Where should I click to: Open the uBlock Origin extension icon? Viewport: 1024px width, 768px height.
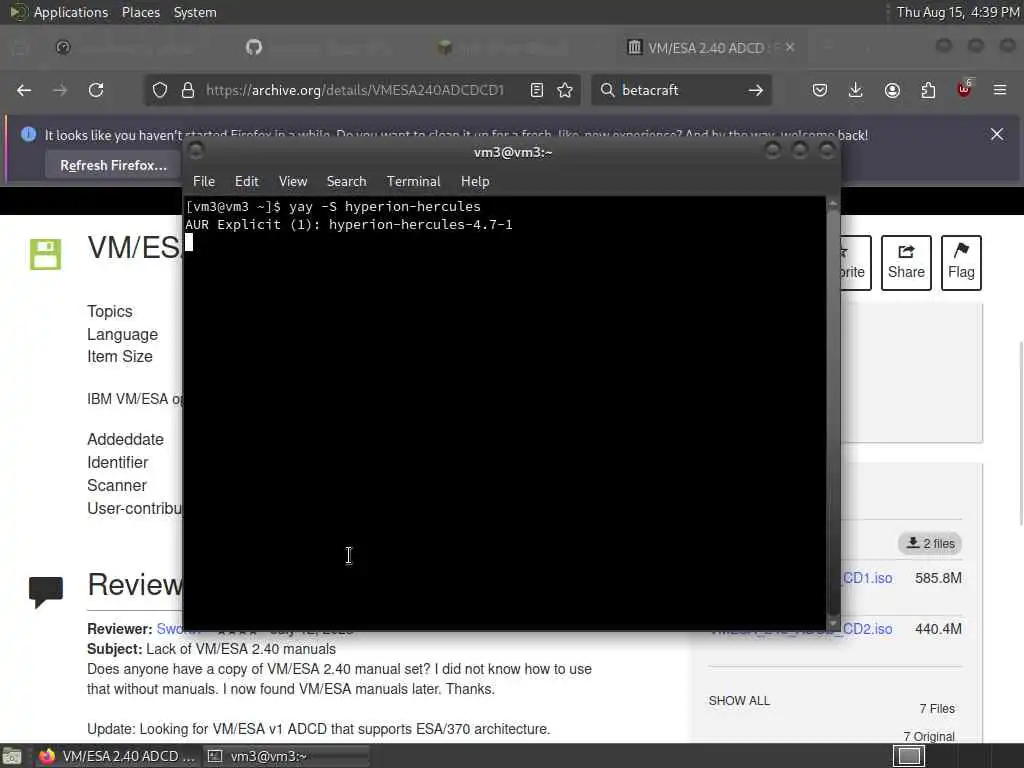(x=964, y=89)
